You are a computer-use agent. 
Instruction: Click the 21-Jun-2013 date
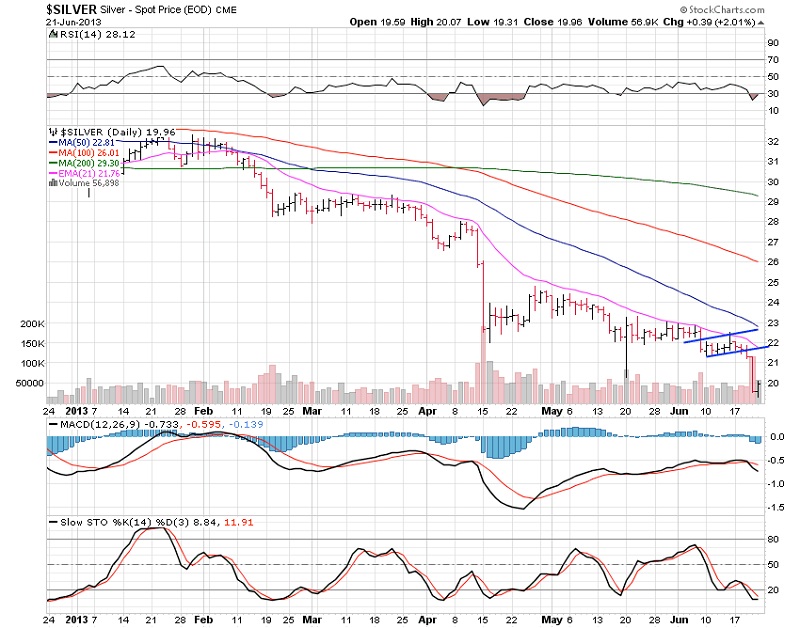(x=73, y=22)
